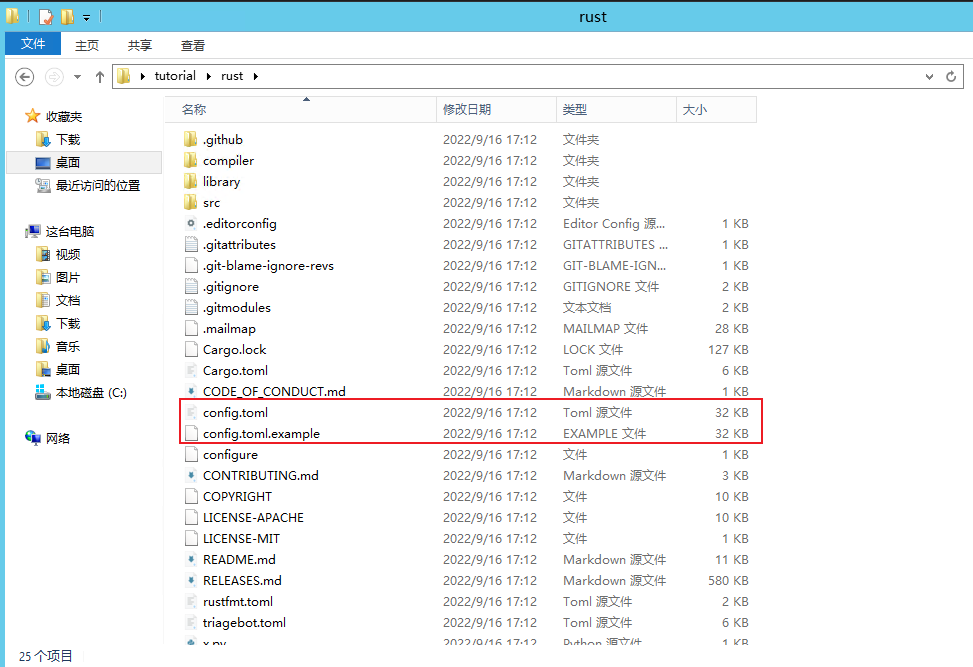Click the folder icon inside the address bar
The height and width of the screenshot is (667, 973).
(121, 76)
